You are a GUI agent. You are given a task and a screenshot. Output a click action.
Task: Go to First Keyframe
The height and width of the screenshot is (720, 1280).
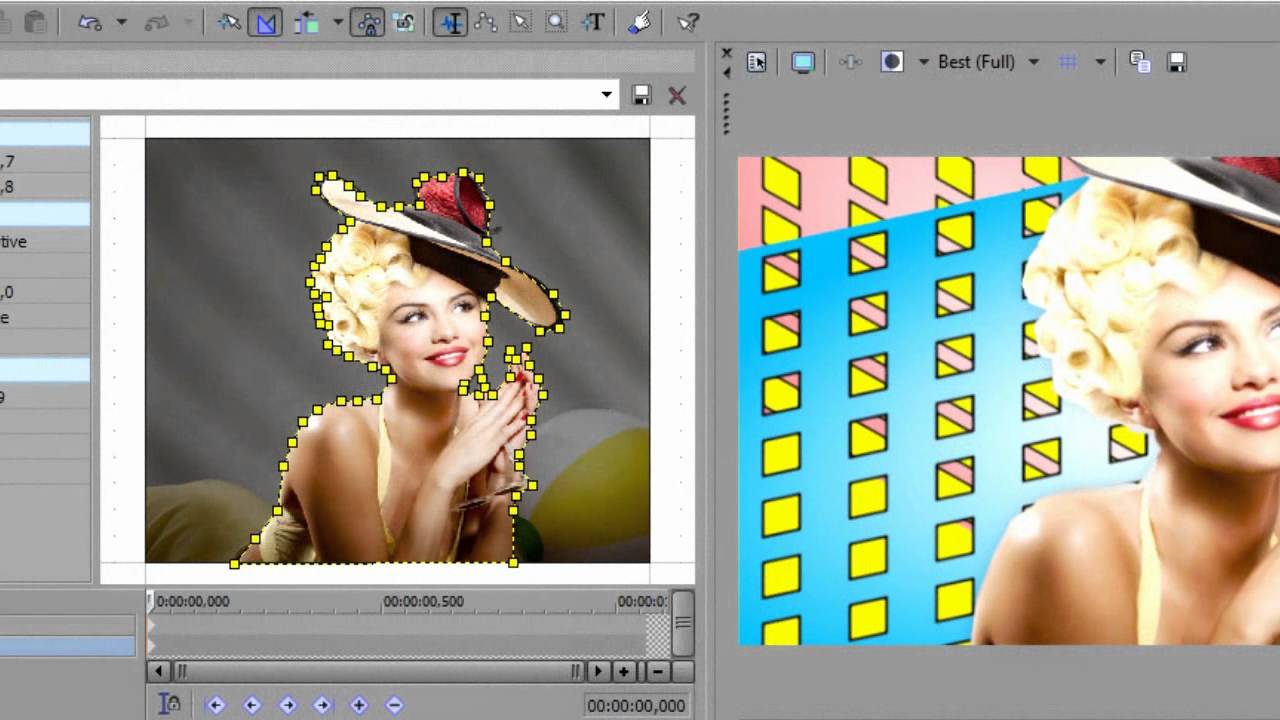point(215,705)
